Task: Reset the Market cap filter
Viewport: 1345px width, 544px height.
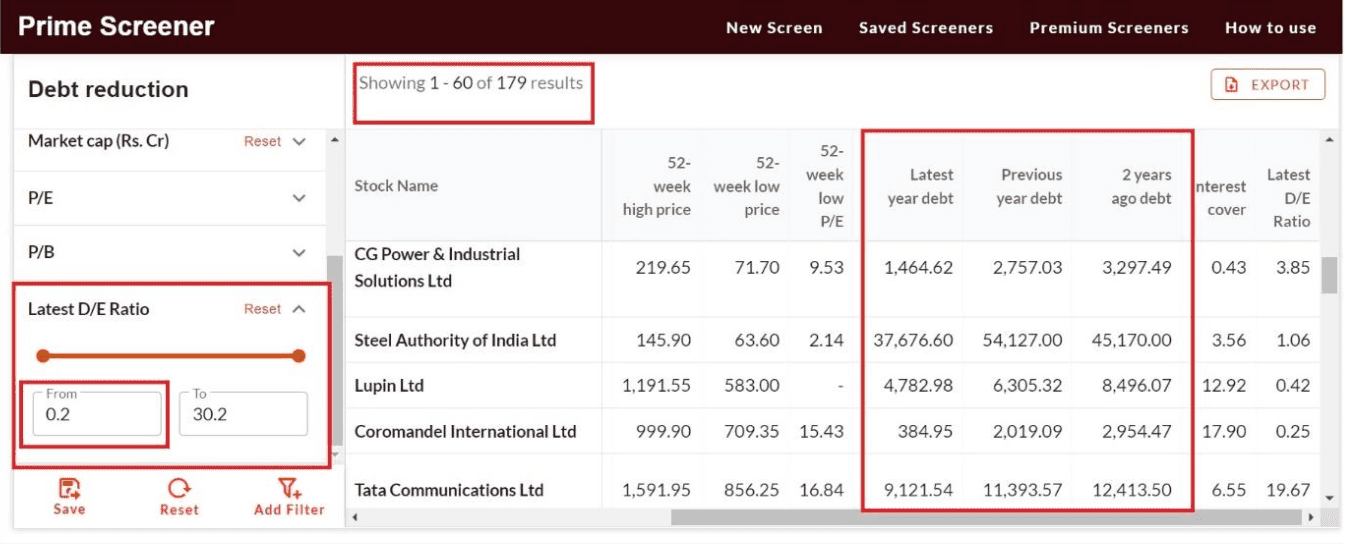Action: [262, 142]
